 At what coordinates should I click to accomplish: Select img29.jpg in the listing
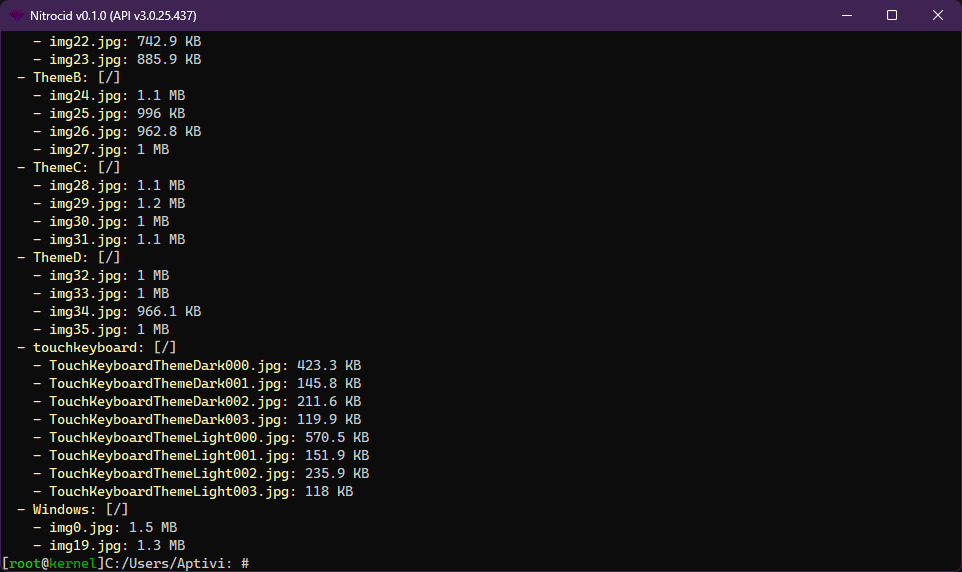tap(88, 204)
